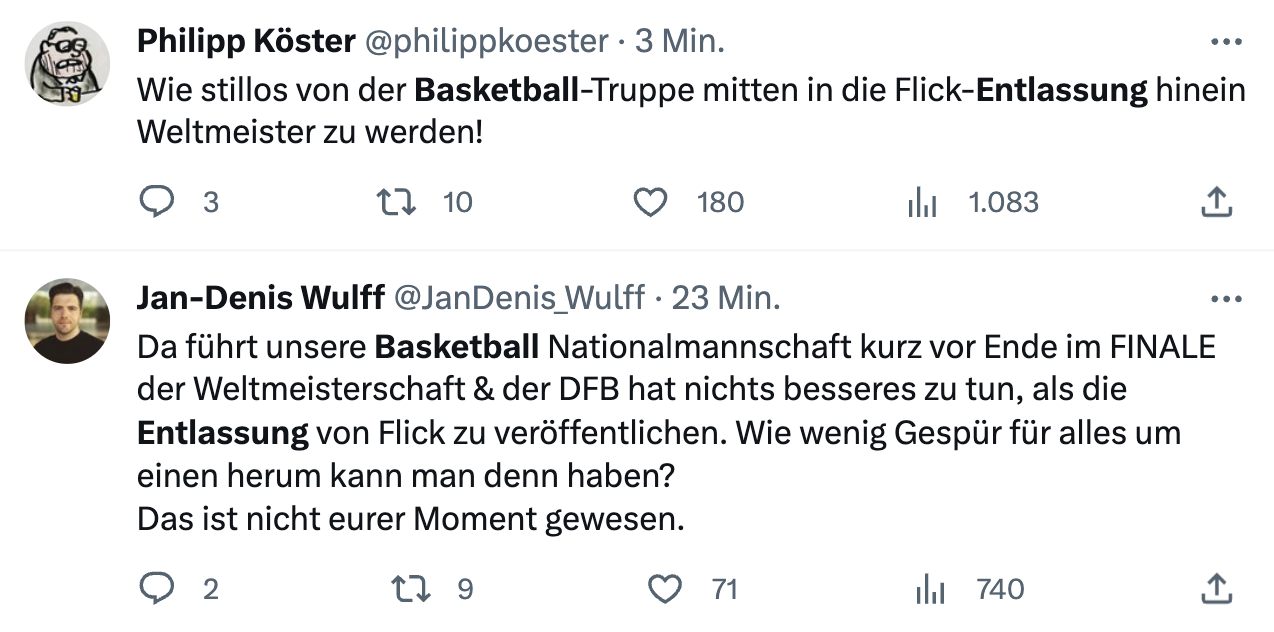Open the 23 Min. tweet timestamp
This screenshot has height=632, width=1274.
click(725, 297)
